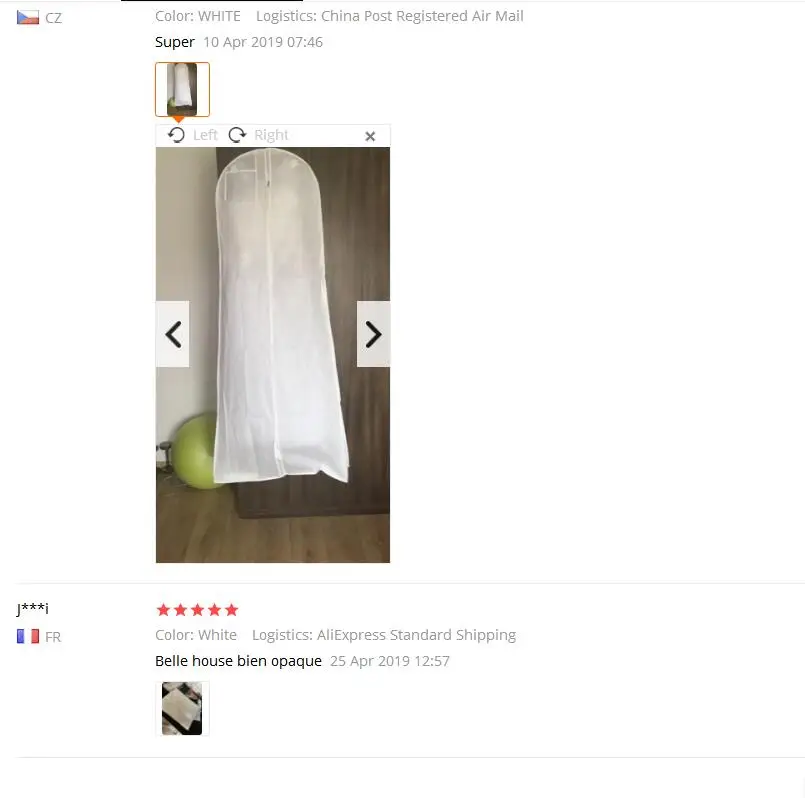Click the rotate right arrow icon

237,135
